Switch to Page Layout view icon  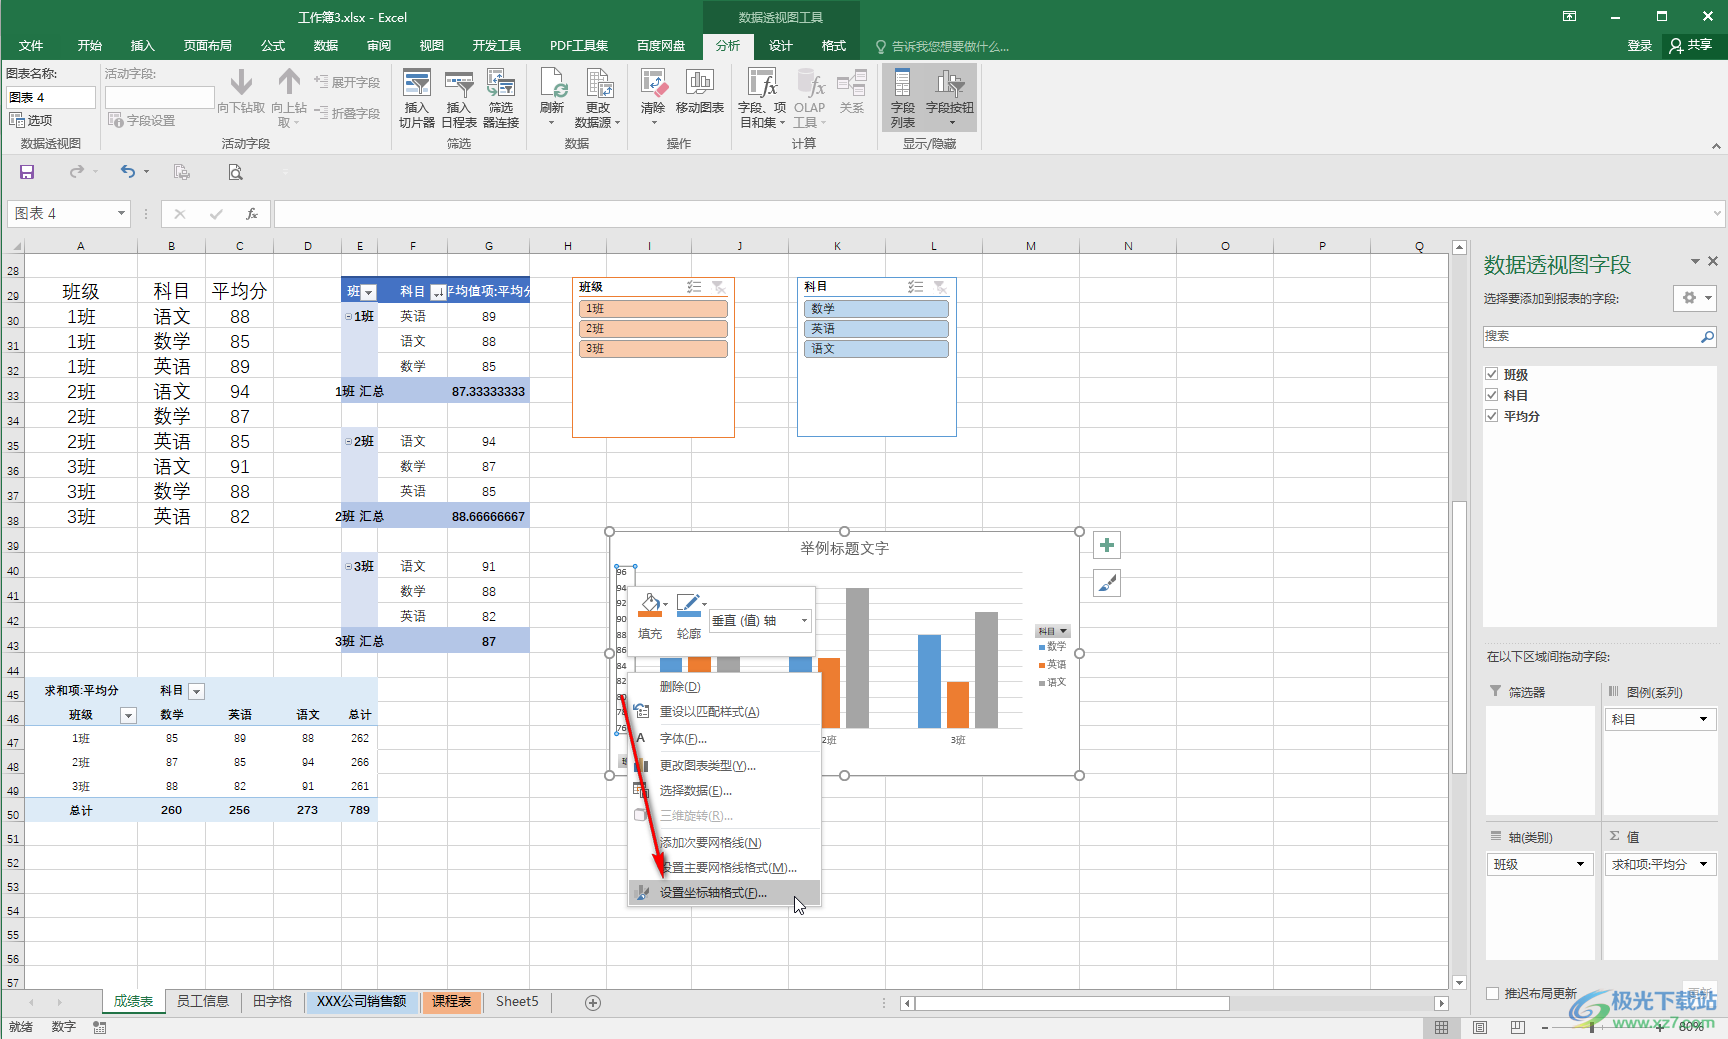1480,1027
